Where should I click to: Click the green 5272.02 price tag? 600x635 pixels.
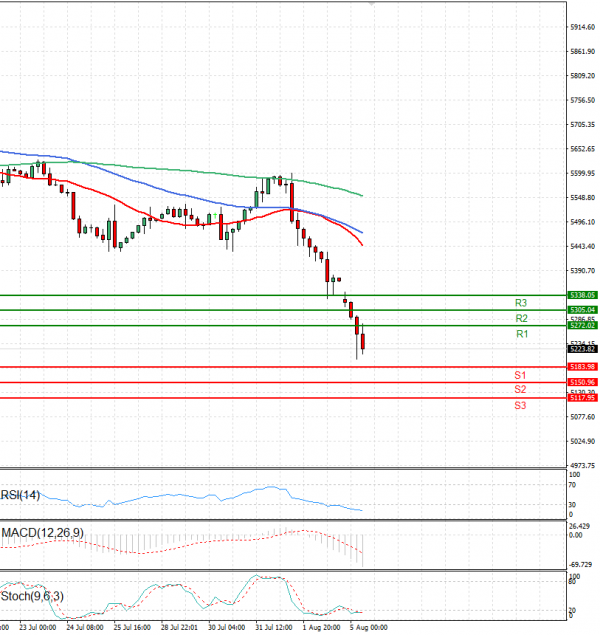[x=582, y=326]
